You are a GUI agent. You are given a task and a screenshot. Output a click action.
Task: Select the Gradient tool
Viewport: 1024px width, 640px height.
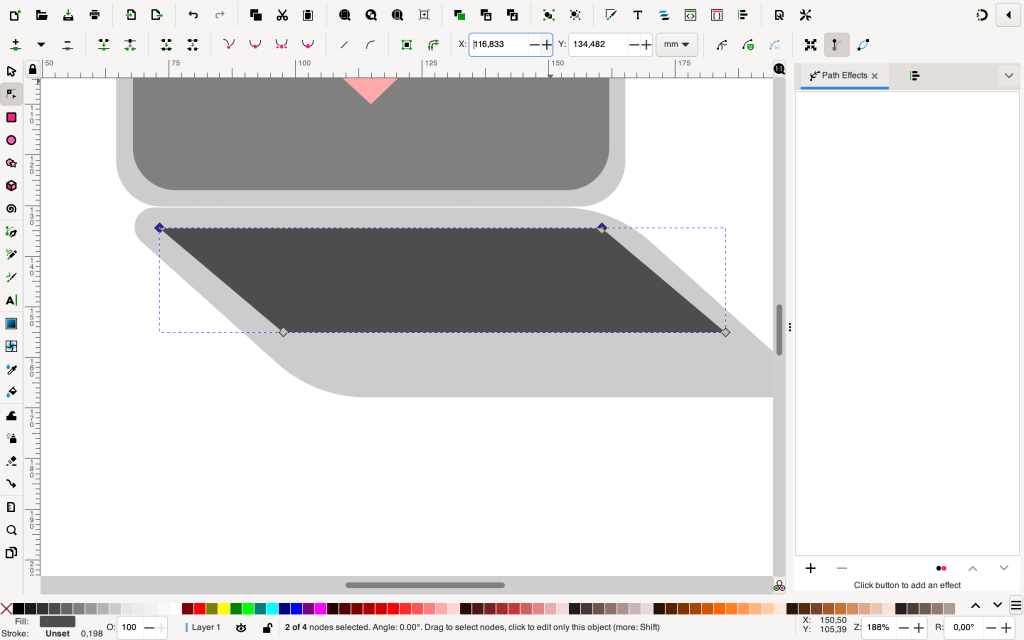pos(11,323)
